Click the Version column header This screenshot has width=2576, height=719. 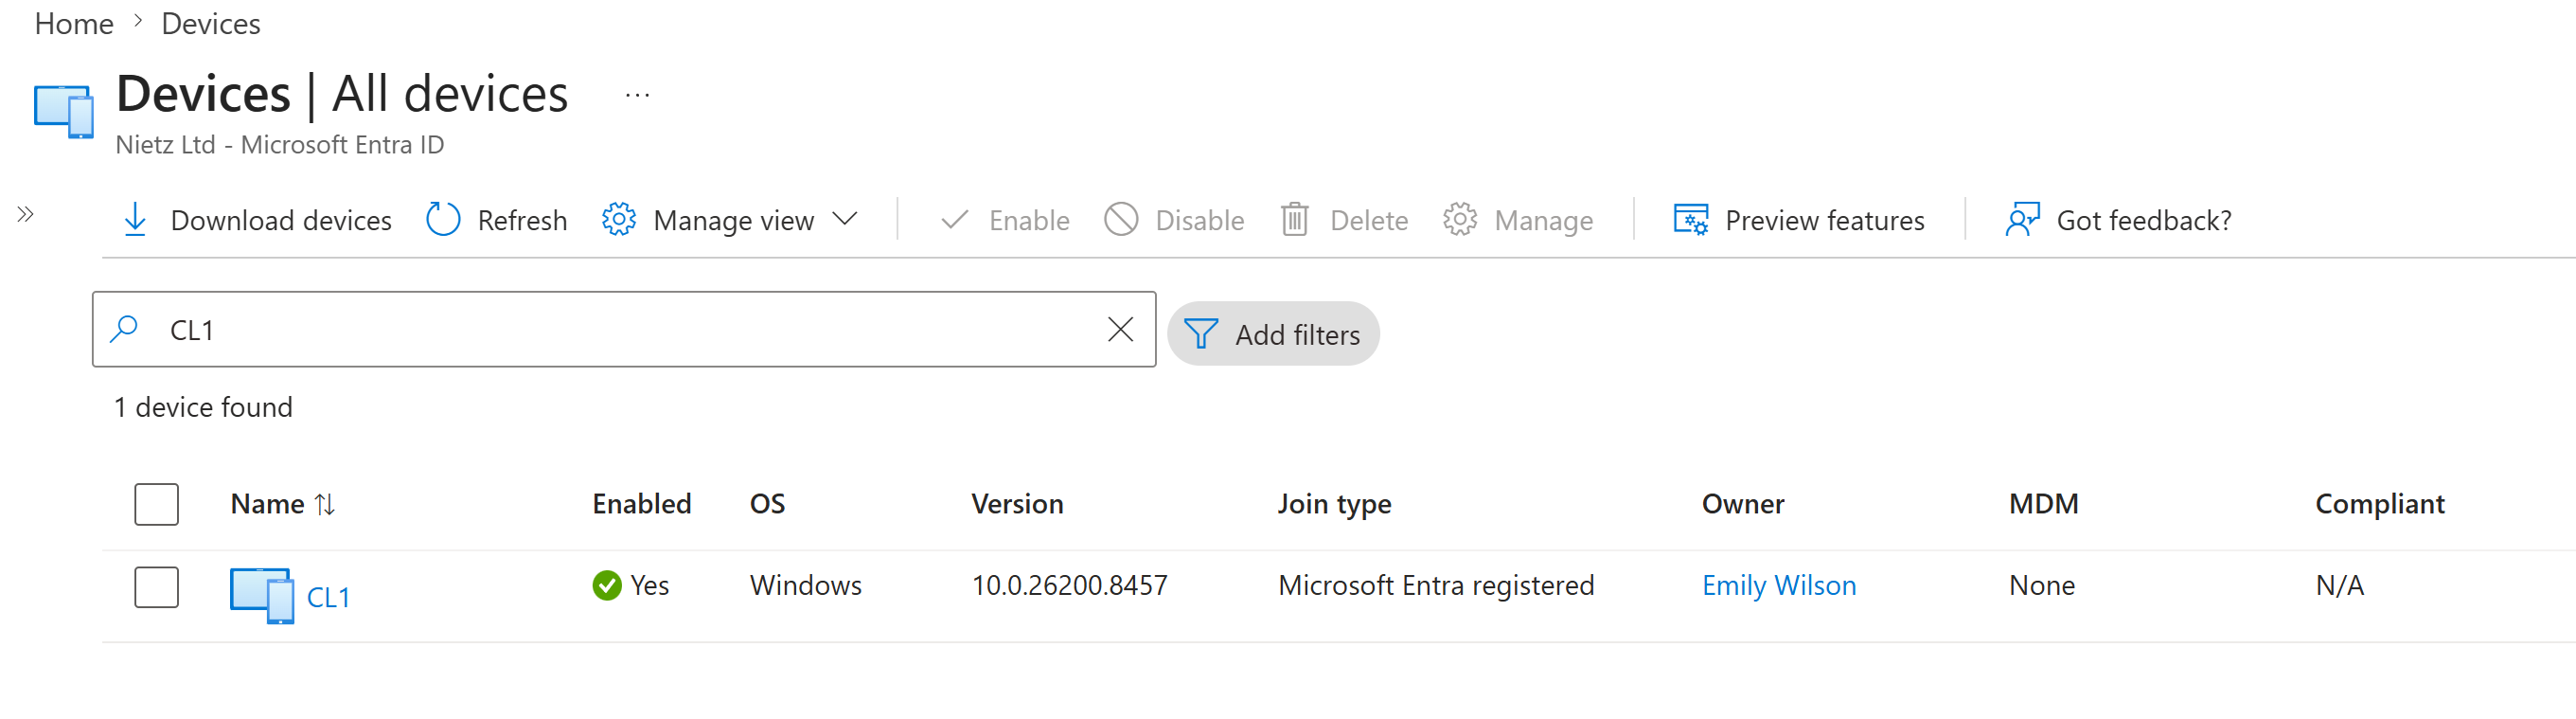coord(1017,504)
